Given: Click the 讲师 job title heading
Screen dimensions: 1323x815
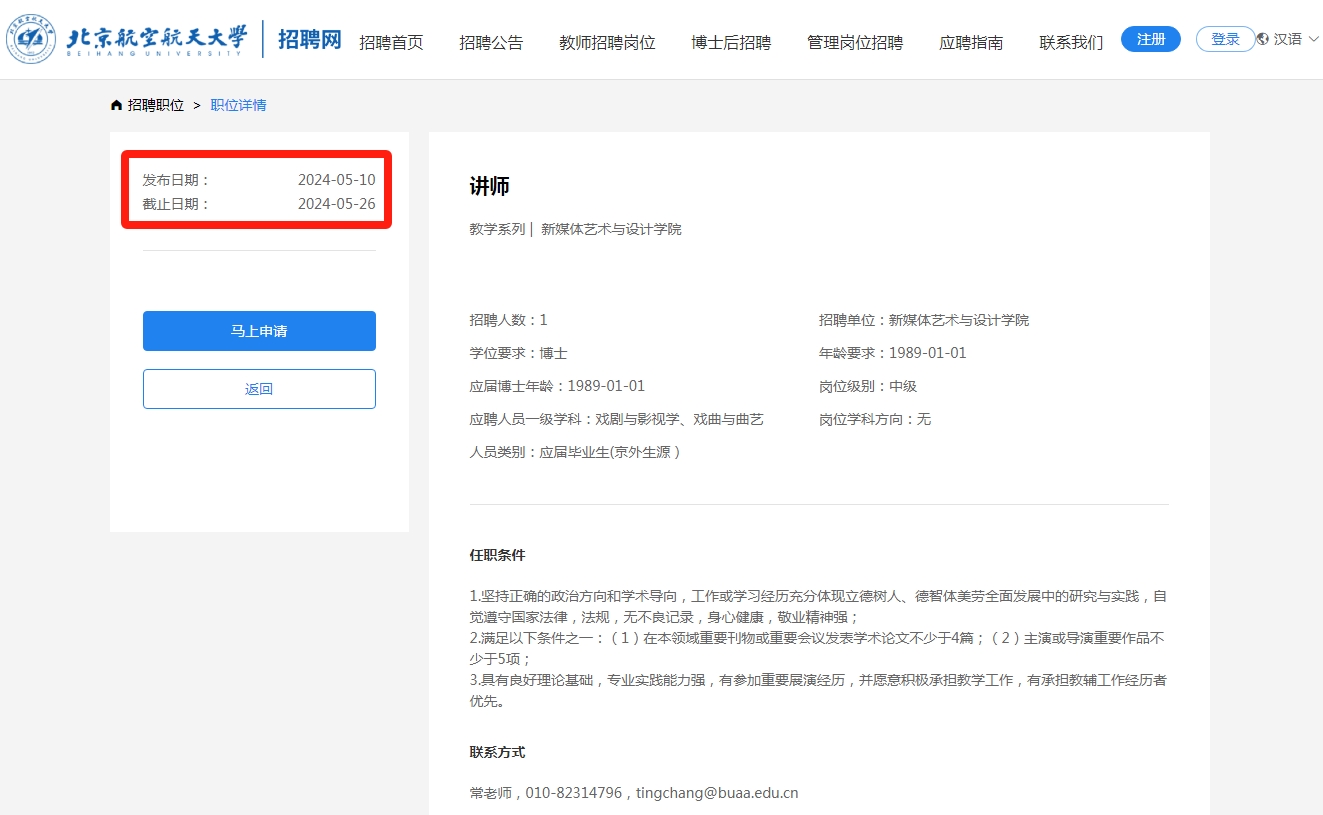Looking at the screenshot, I should [x=490, y=186].
